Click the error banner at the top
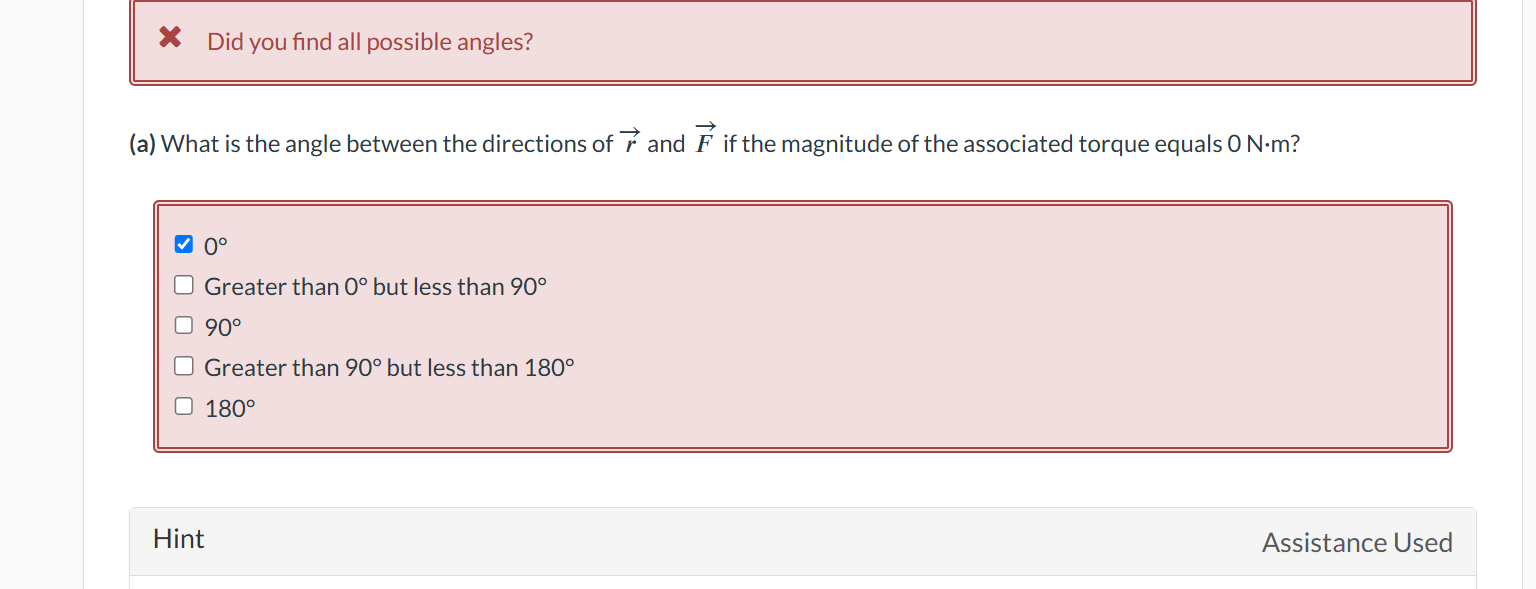1536x589 pixels. pos(800,41)
